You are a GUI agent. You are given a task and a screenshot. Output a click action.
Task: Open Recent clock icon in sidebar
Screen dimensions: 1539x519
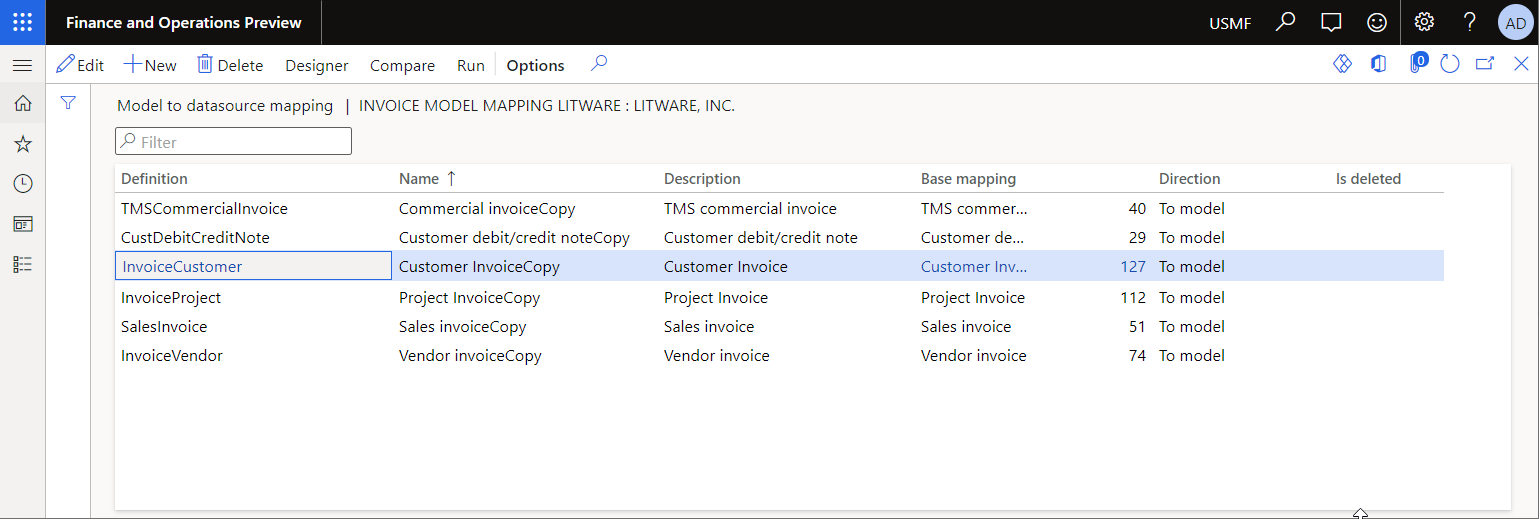22,184
